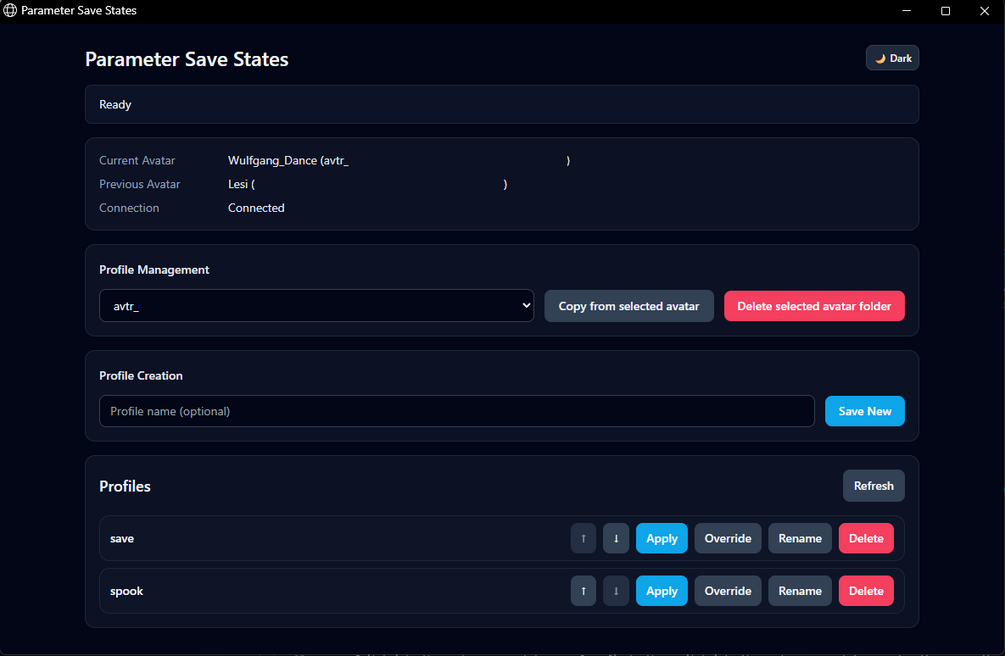
Task: Select the Wulfgang_Dance current avatar text
Action: click(399, 160)
